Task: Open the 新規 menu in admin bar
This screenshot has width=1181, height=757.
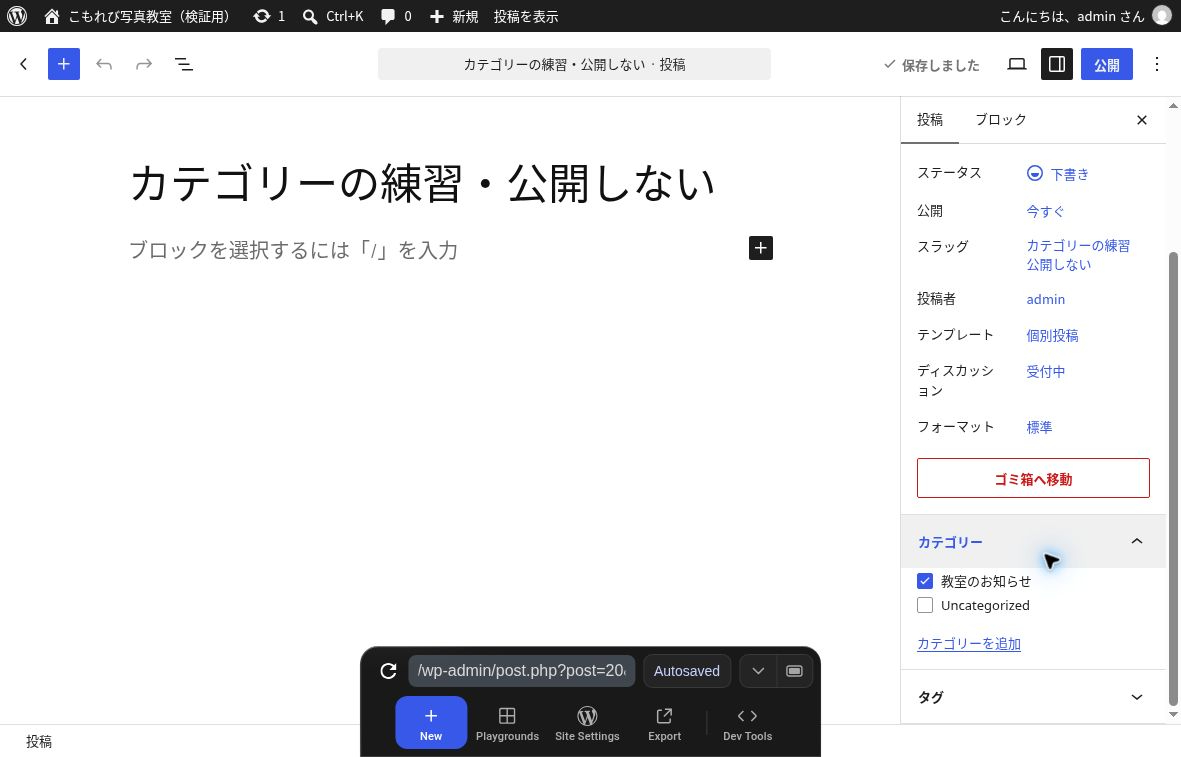Action: tap(454, 16)
